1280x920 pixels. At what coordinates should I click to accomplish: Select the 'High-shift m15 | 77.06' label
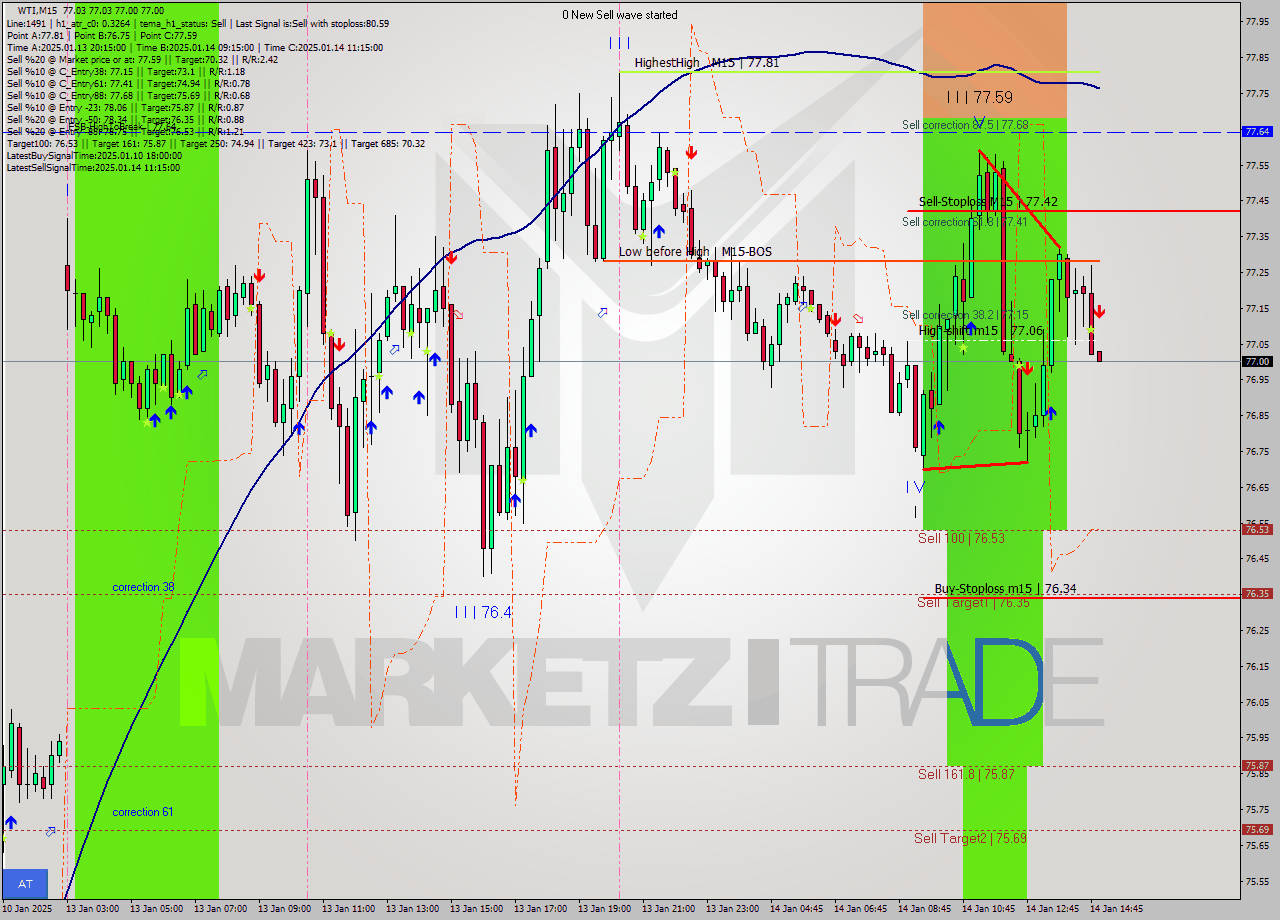point(981,331)
